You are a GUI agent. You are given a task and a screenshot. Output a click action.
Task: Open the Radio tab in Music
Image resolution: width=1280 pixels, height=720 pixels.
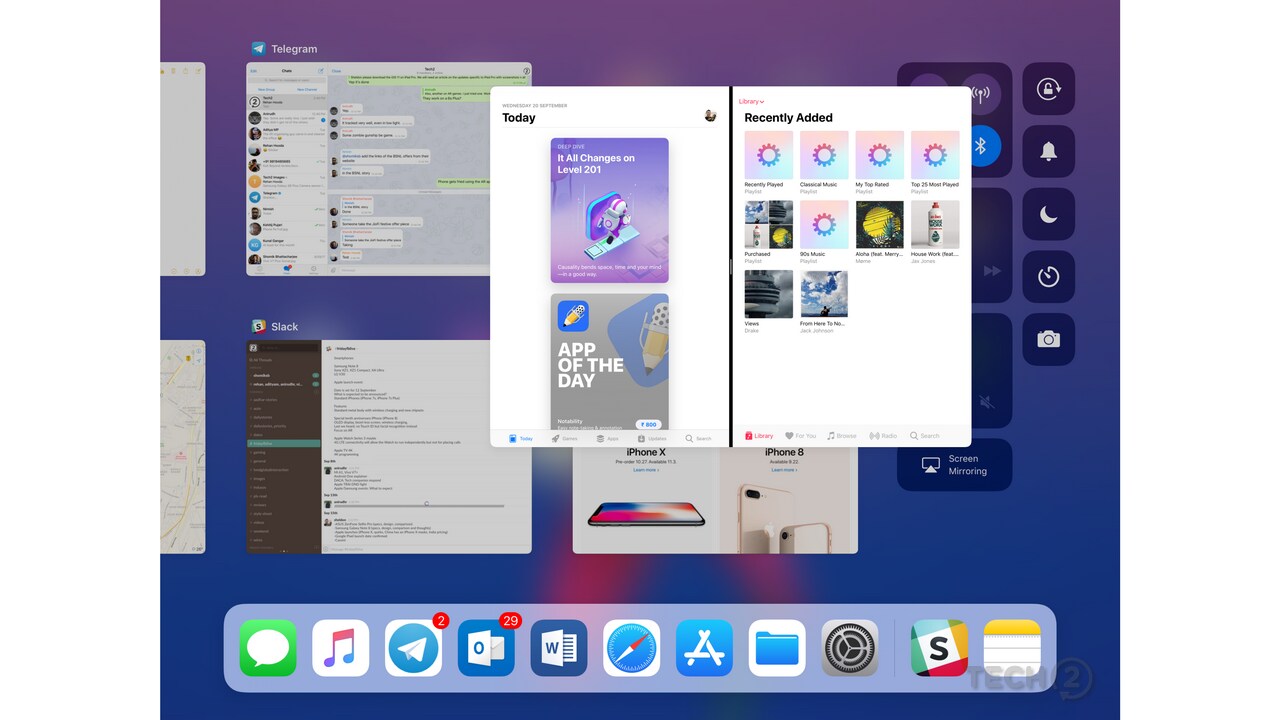tap(883, 436)
